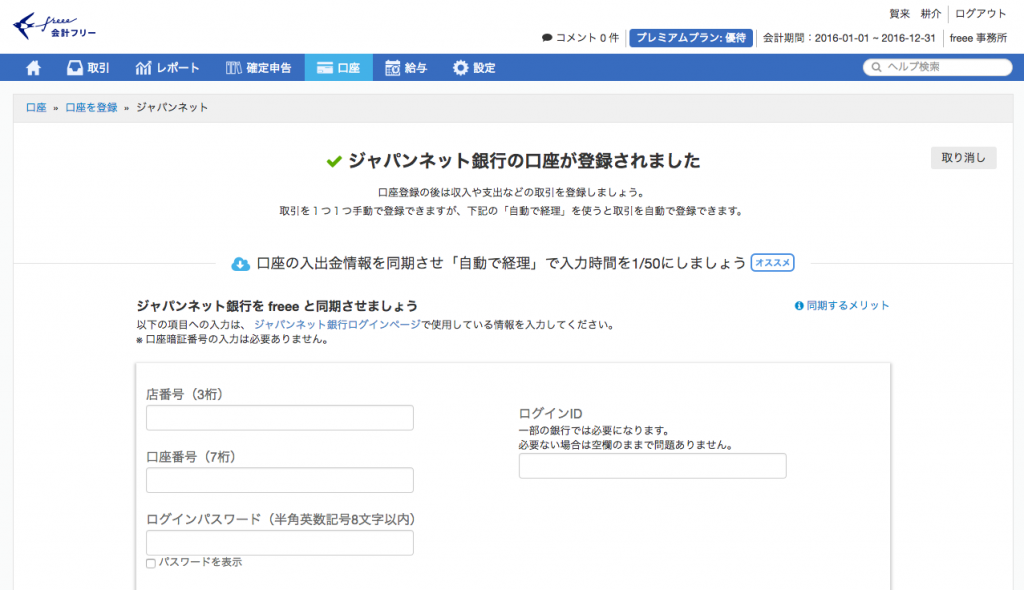The image size is (1024, 590).
Task: Select the 口座 tab
Action: [338, 68]
